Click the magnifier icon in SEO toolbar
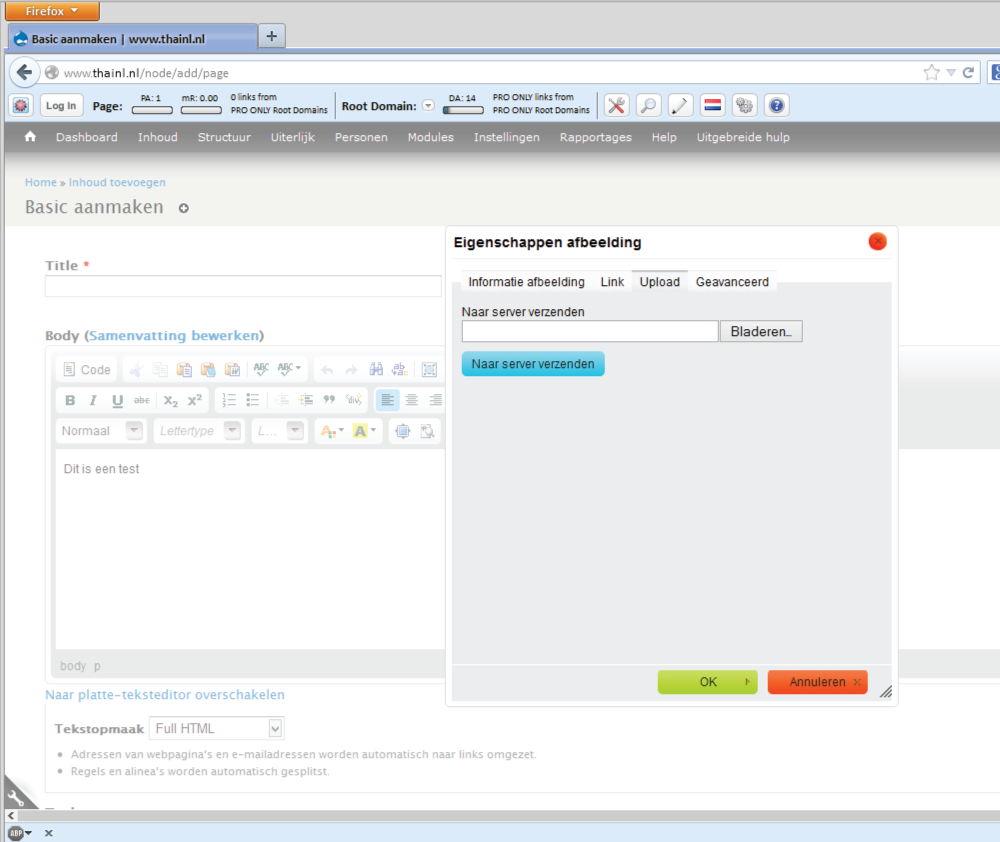 (649, 106)
